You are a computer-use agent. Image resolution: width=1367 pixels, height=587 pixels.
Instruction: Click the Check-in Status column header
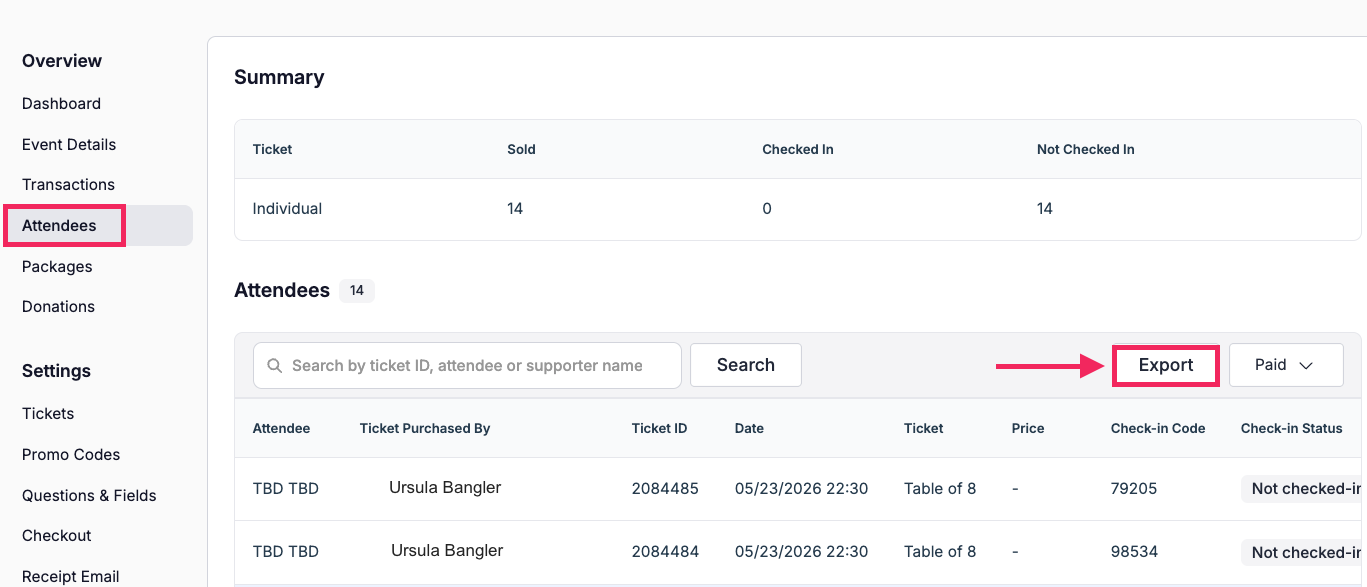(1292, 428)
